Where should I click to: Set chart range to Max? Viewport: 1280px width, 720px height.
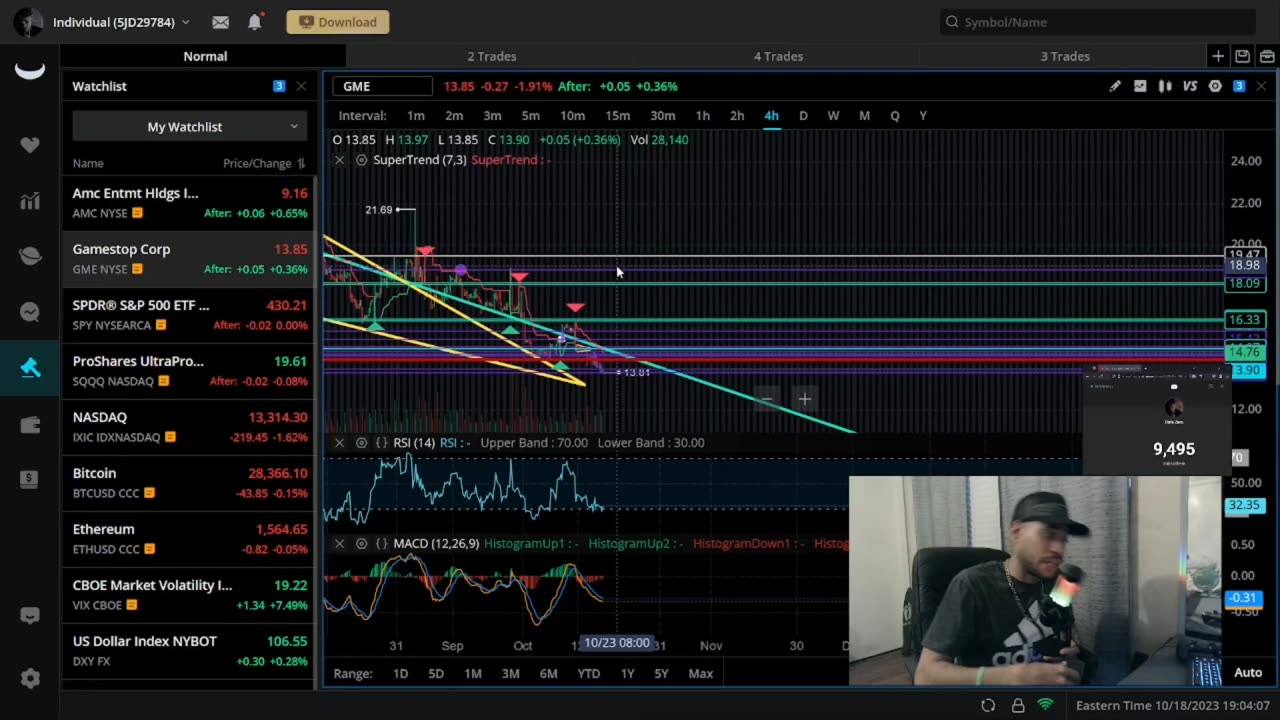point(701,673)
